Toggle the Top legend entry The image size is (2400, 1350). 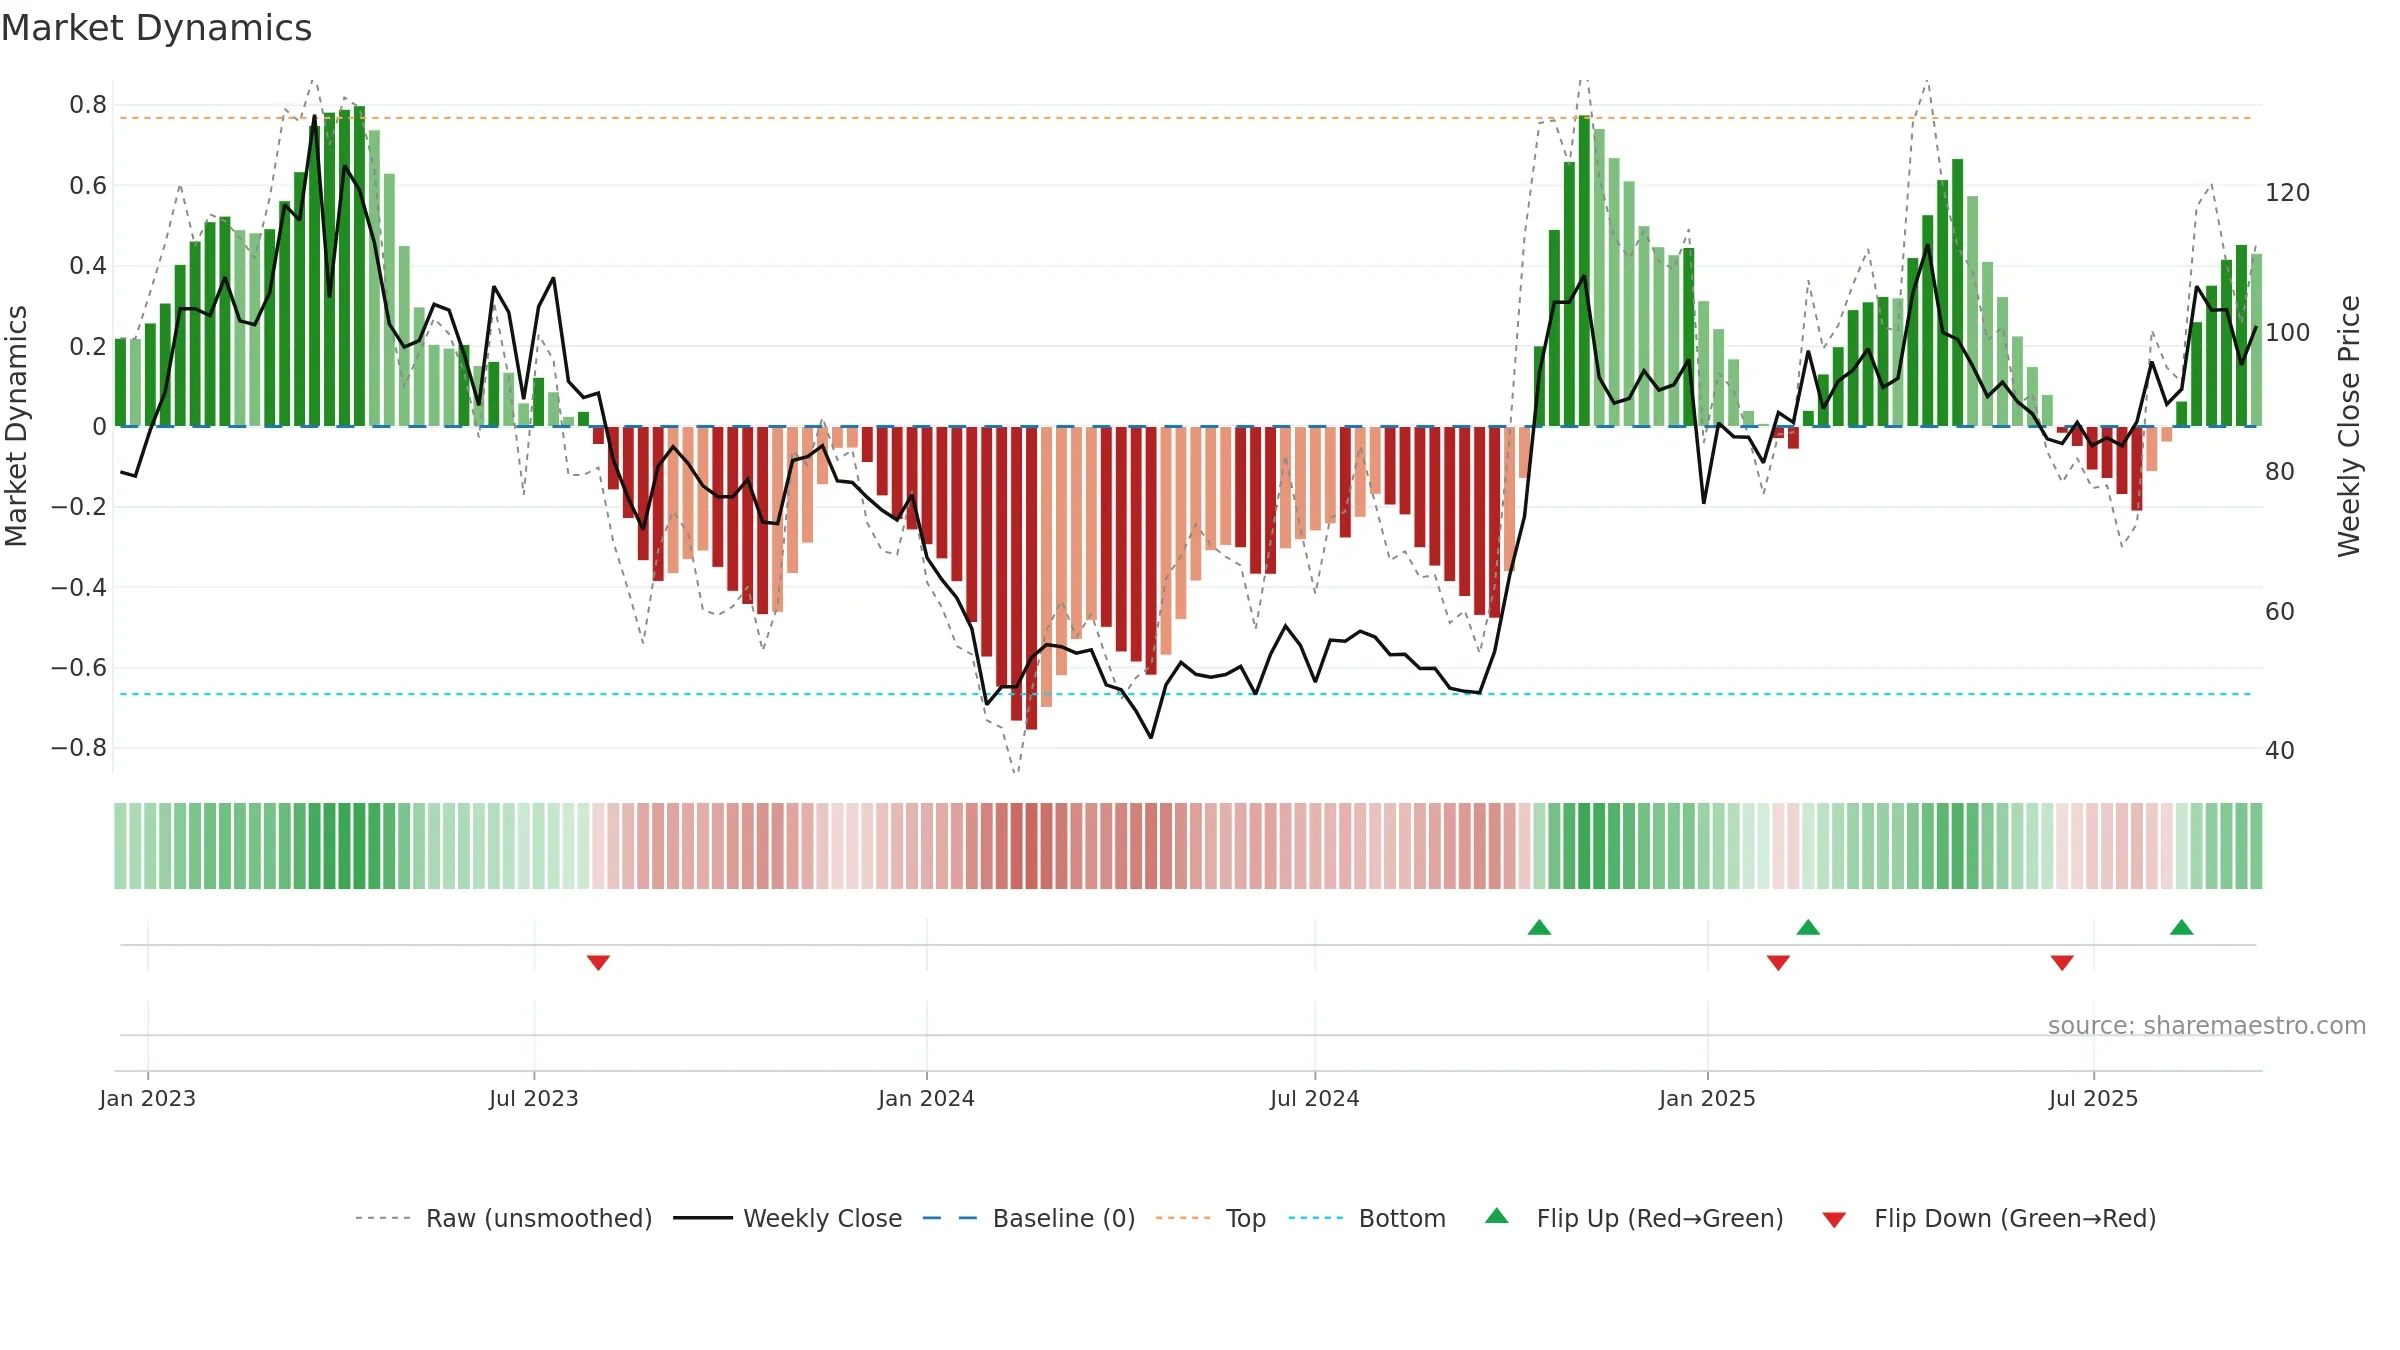[1211, 1218]
